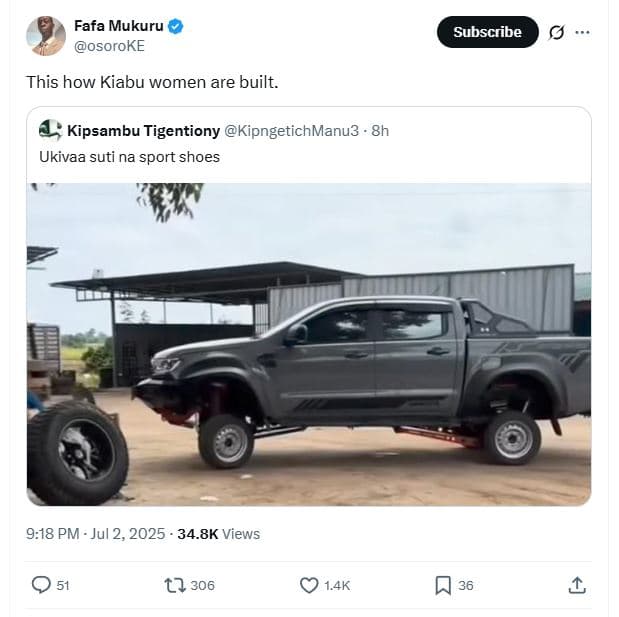
Task: Expand the three-dot more options menu
Action: point(583,32)
